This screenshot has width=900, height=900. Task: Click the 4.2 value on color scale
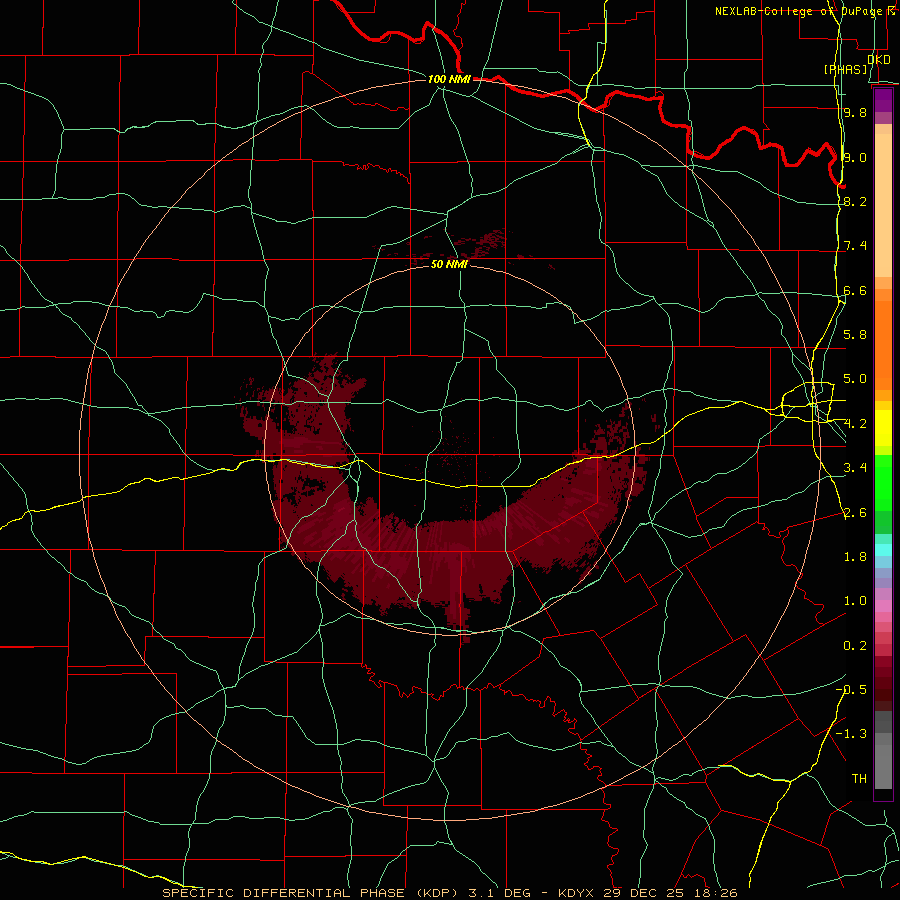[855, 424]
